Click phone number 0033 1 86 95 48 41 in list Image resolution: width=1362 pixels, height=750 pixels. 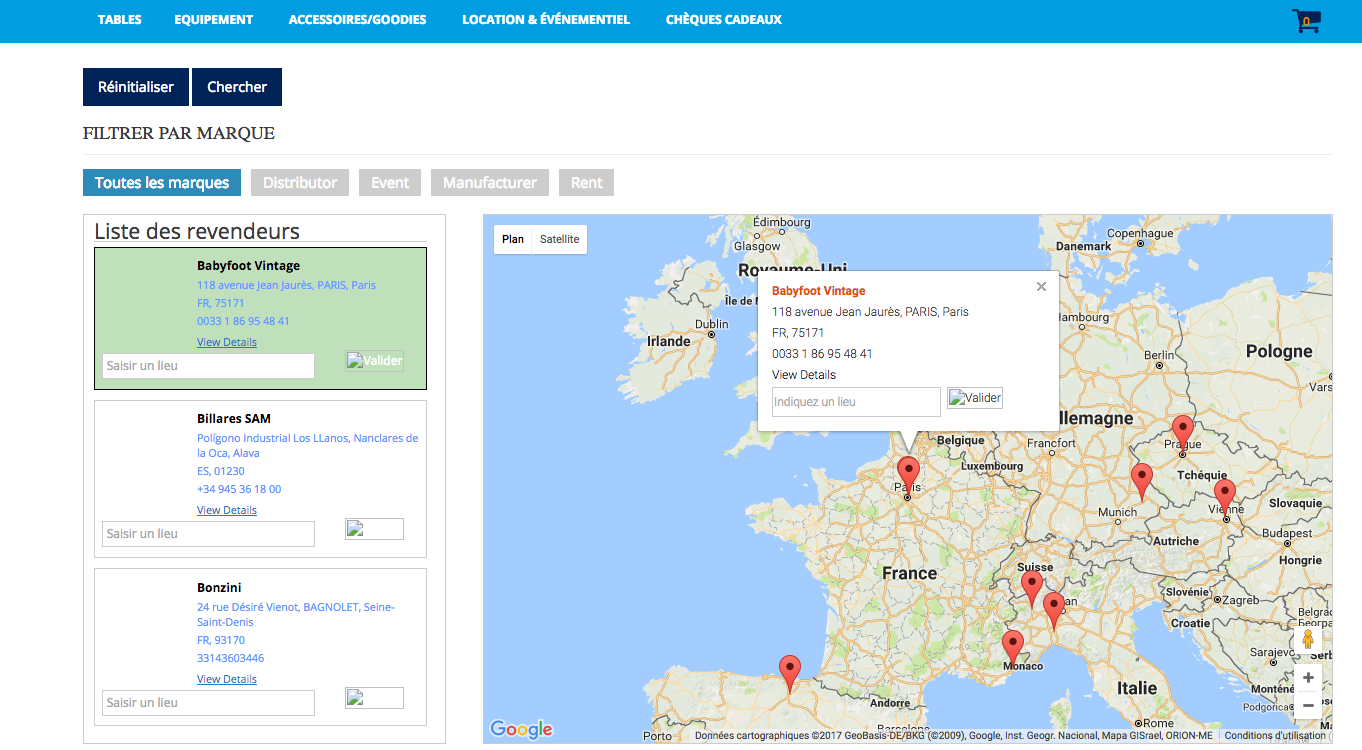point(243,322)
